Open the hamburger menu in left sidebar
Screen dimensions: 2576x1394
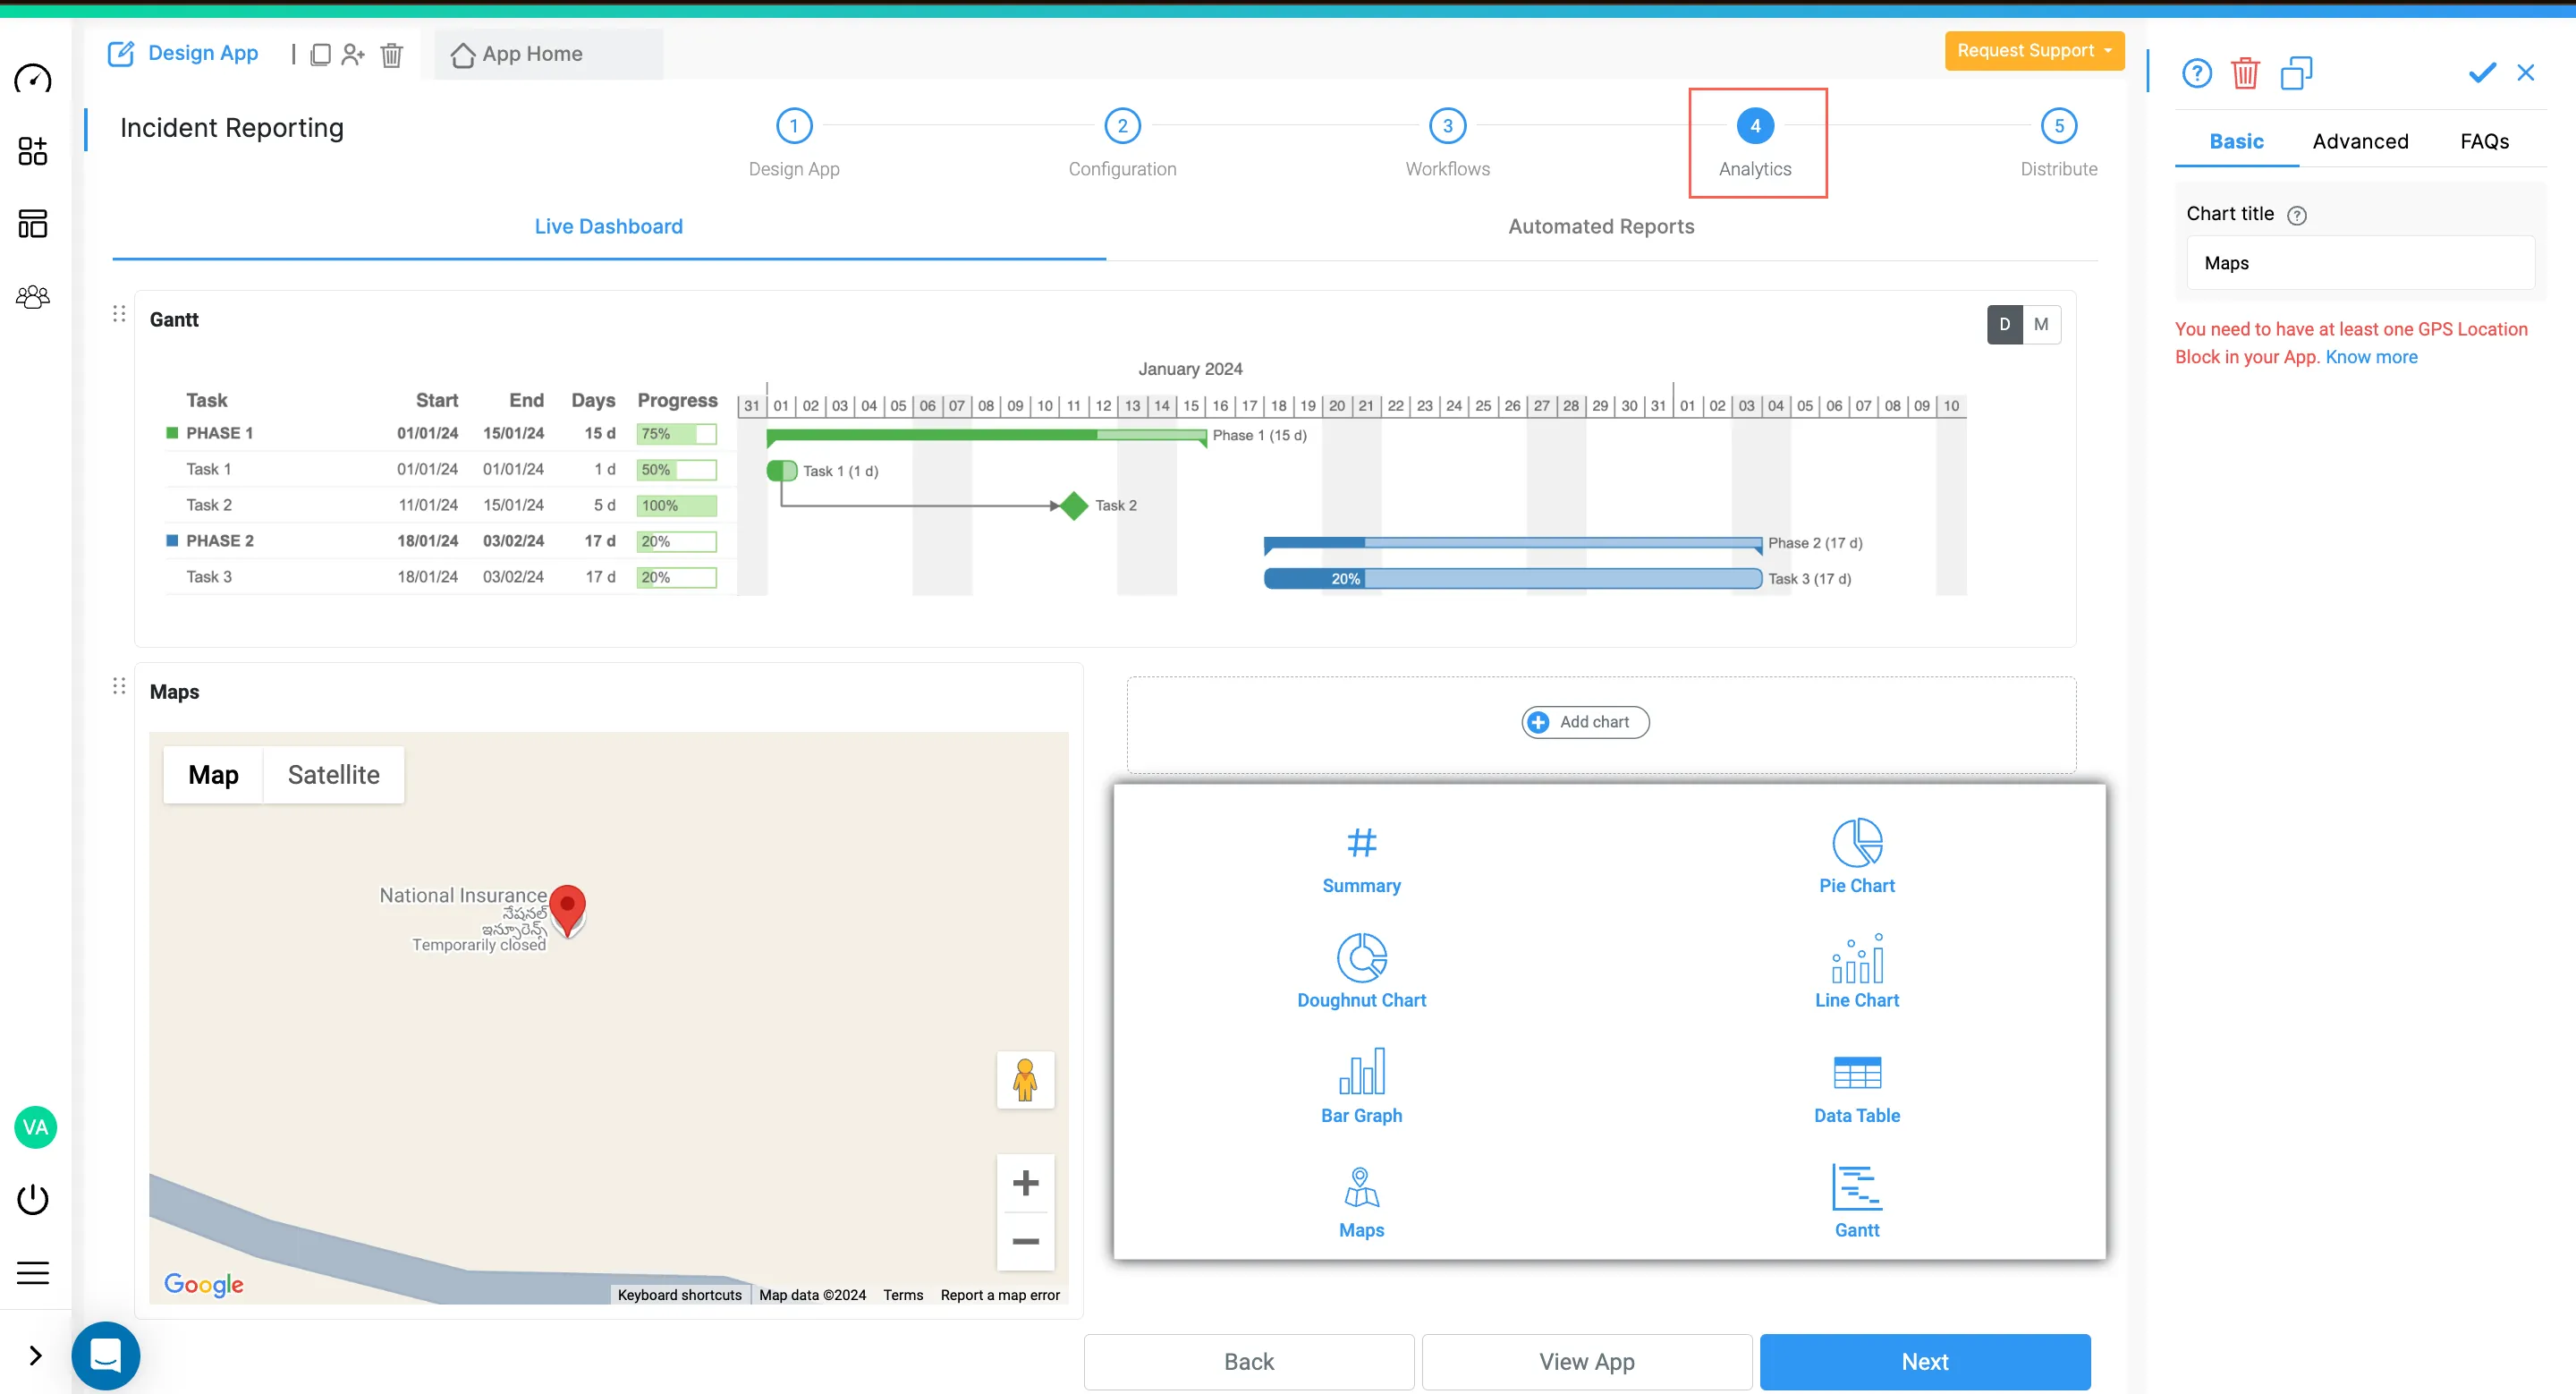click(33, 1272)
